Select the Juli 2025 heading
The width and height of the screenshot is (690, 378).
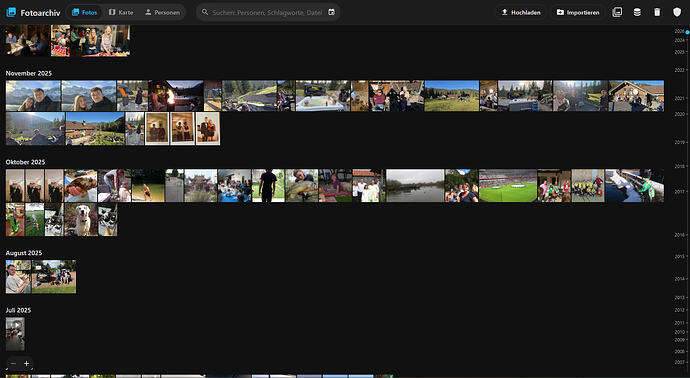tap(18, 310)
